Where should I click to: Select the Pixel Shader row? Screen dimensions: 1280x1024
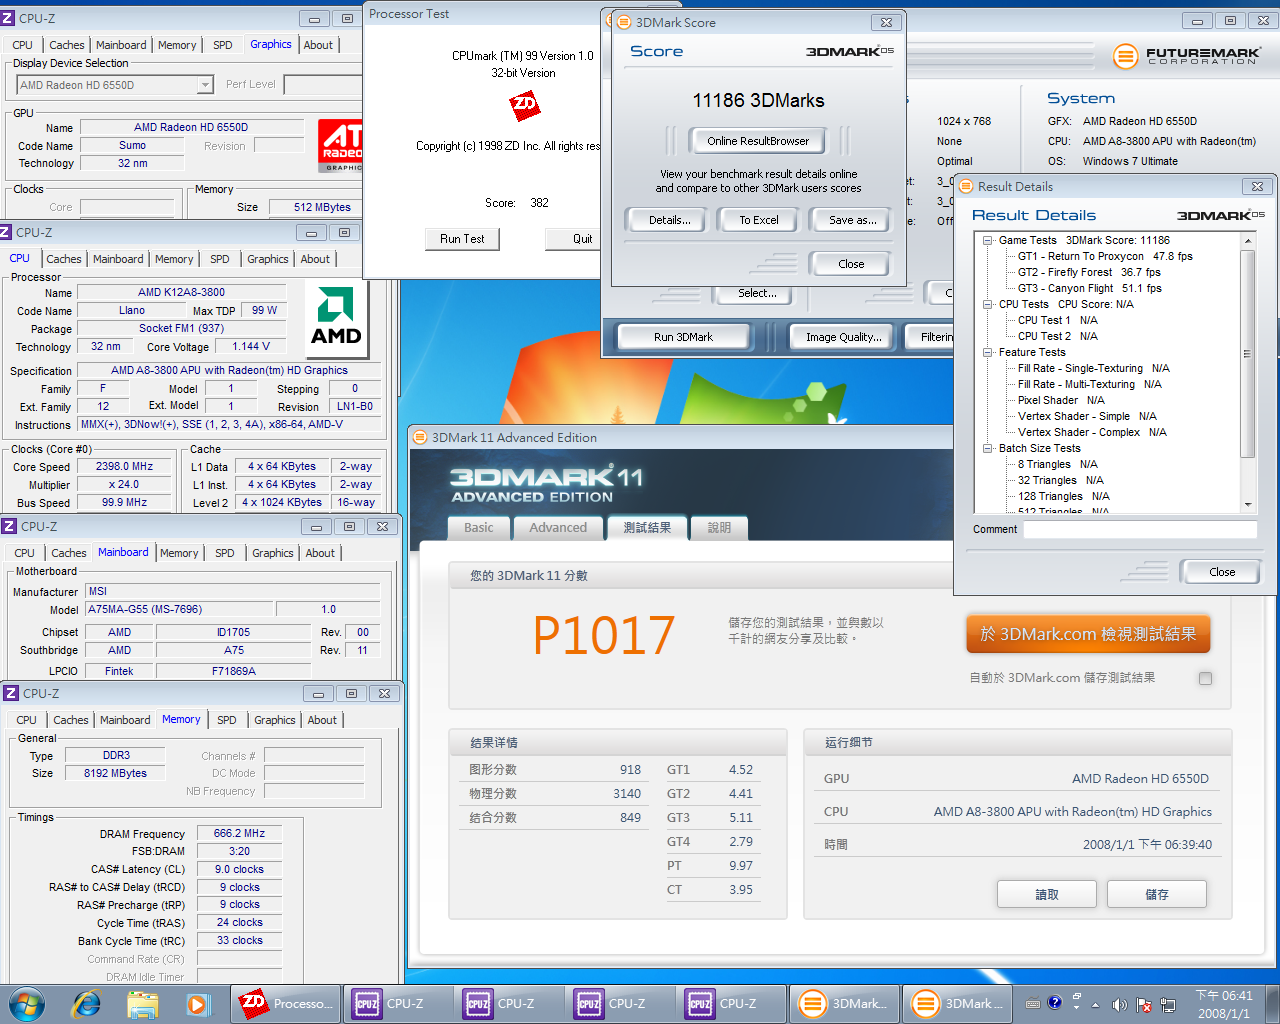click(x=1061, y=400)
